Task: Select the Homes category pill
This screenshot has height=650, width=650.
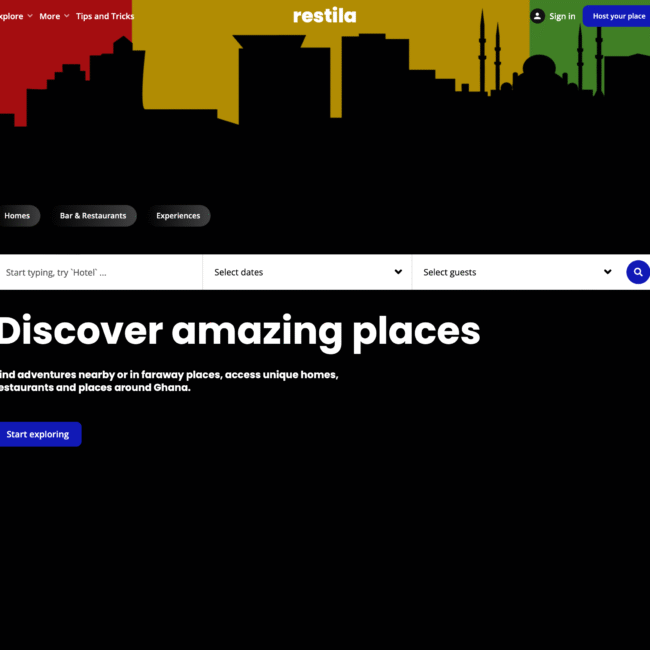Action: (19, 216)
